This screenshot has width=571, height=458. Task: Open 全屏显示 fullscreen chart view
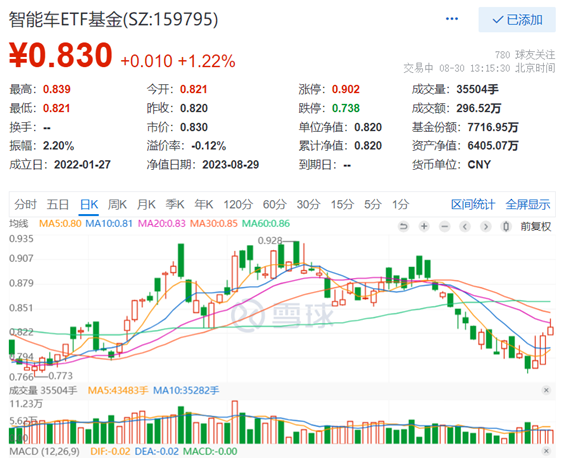[528, 204]
